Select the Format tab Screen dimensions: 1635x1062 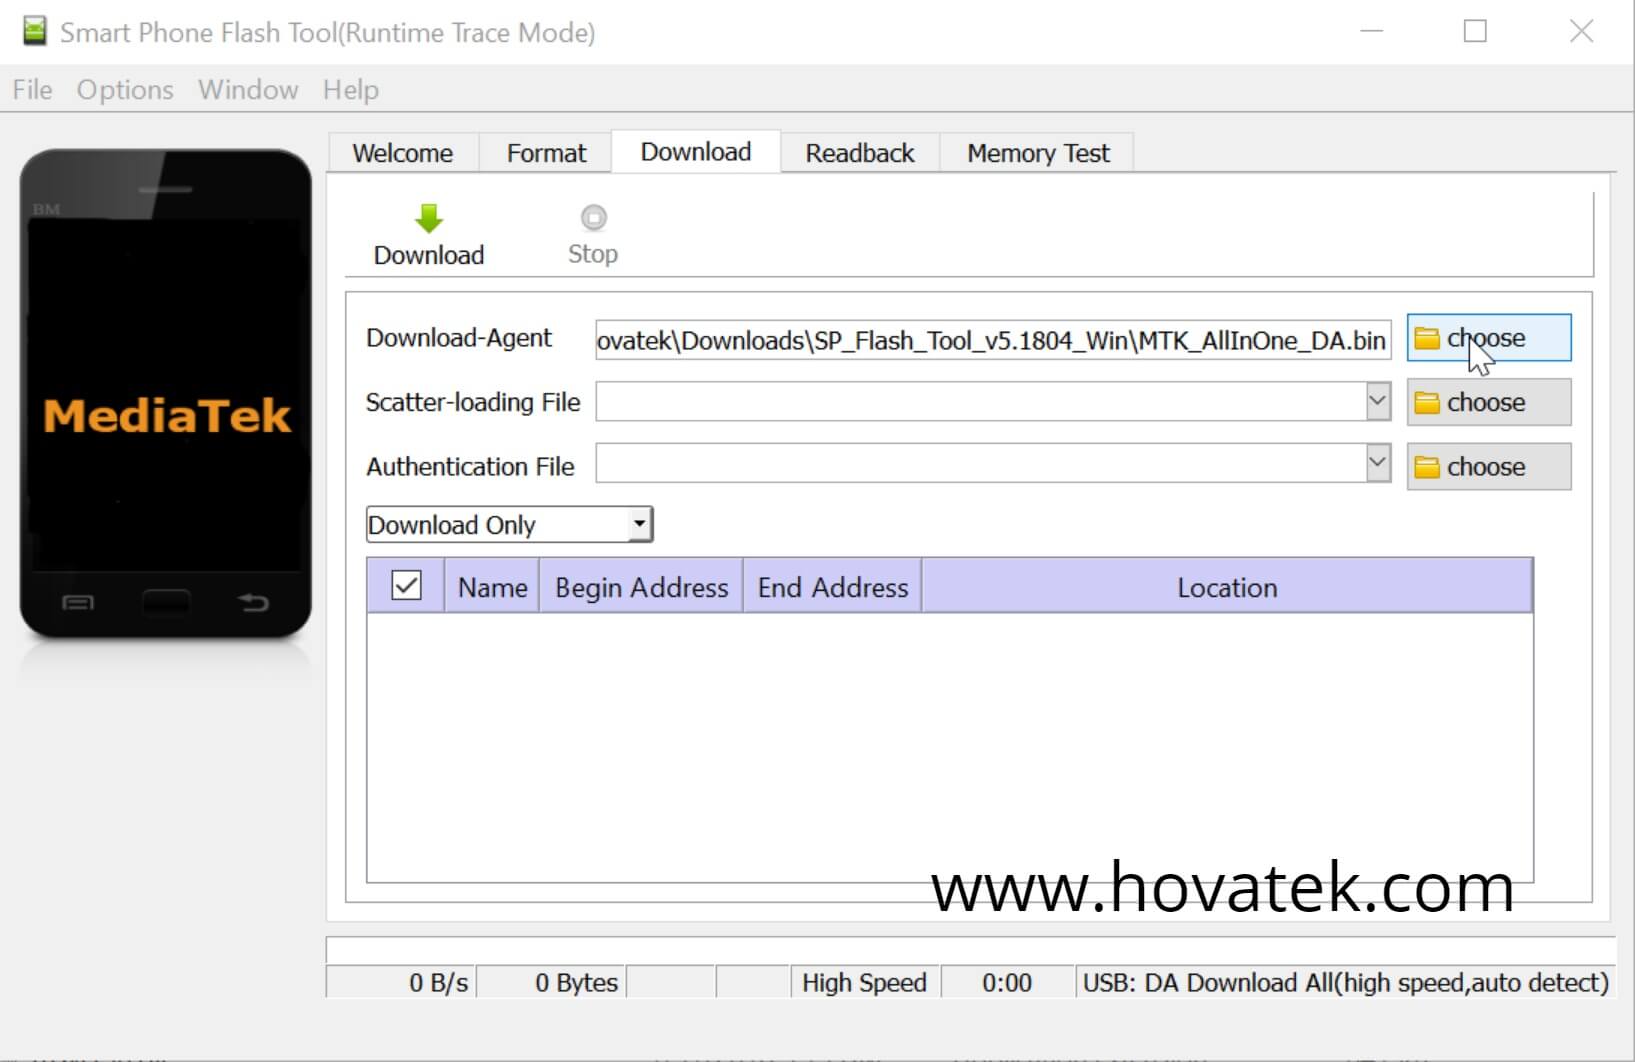[x=545, y=152]
